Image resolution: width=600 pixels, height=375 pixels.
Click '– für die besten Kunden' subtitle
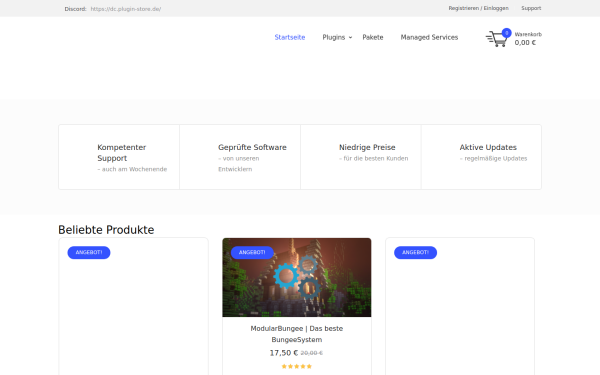pos(373,158)
